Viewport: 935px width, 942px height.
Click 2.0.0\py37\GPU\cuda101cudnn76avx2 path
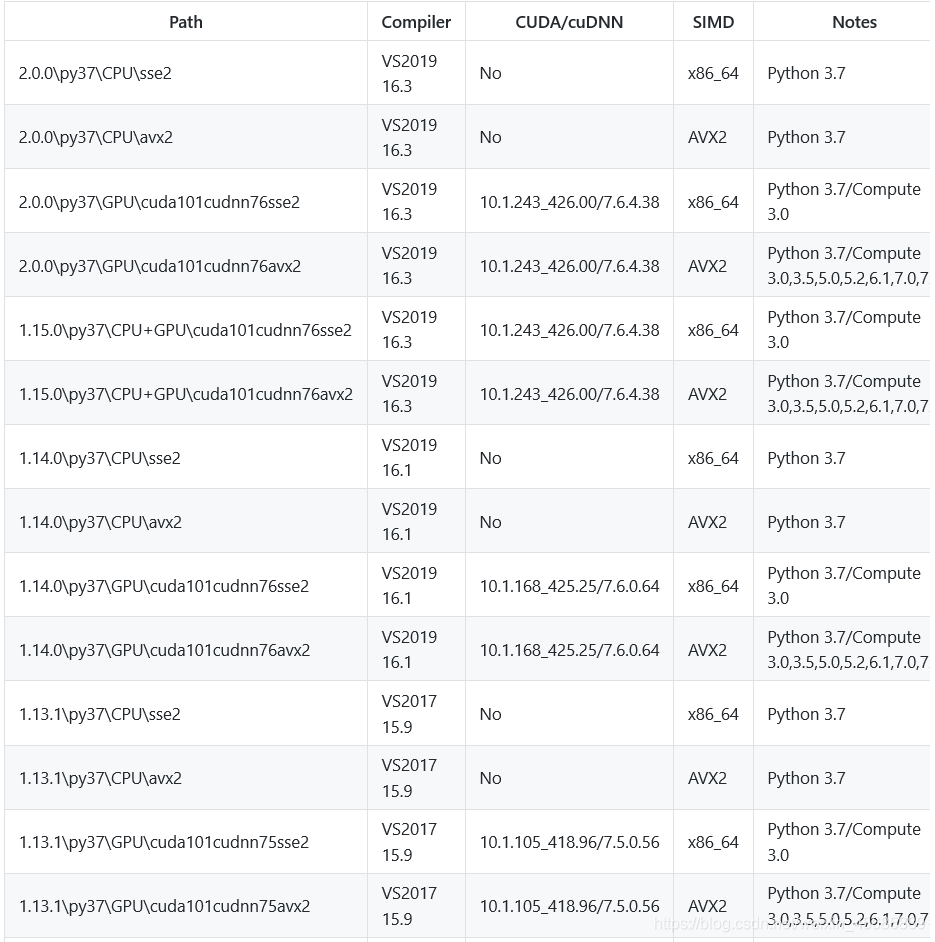pos(160,266)
